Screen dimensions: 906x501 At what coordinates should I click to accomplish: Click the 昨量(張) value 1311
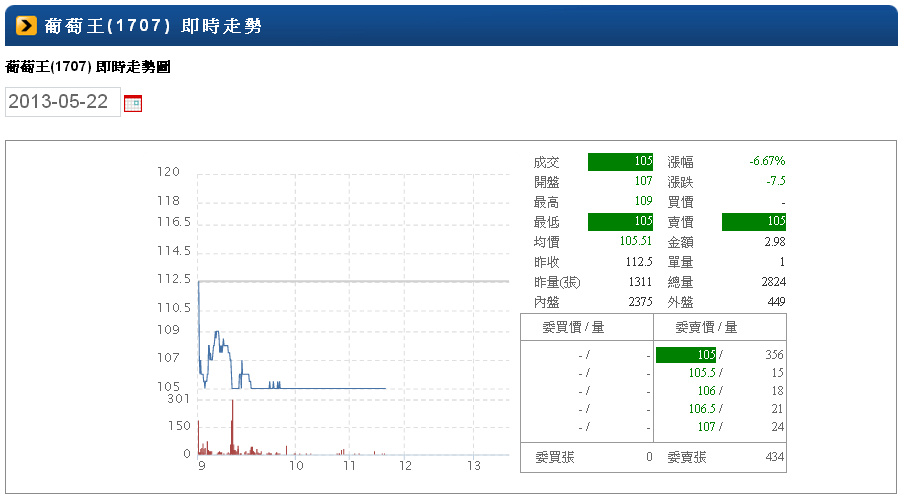[x=640, y=282]
